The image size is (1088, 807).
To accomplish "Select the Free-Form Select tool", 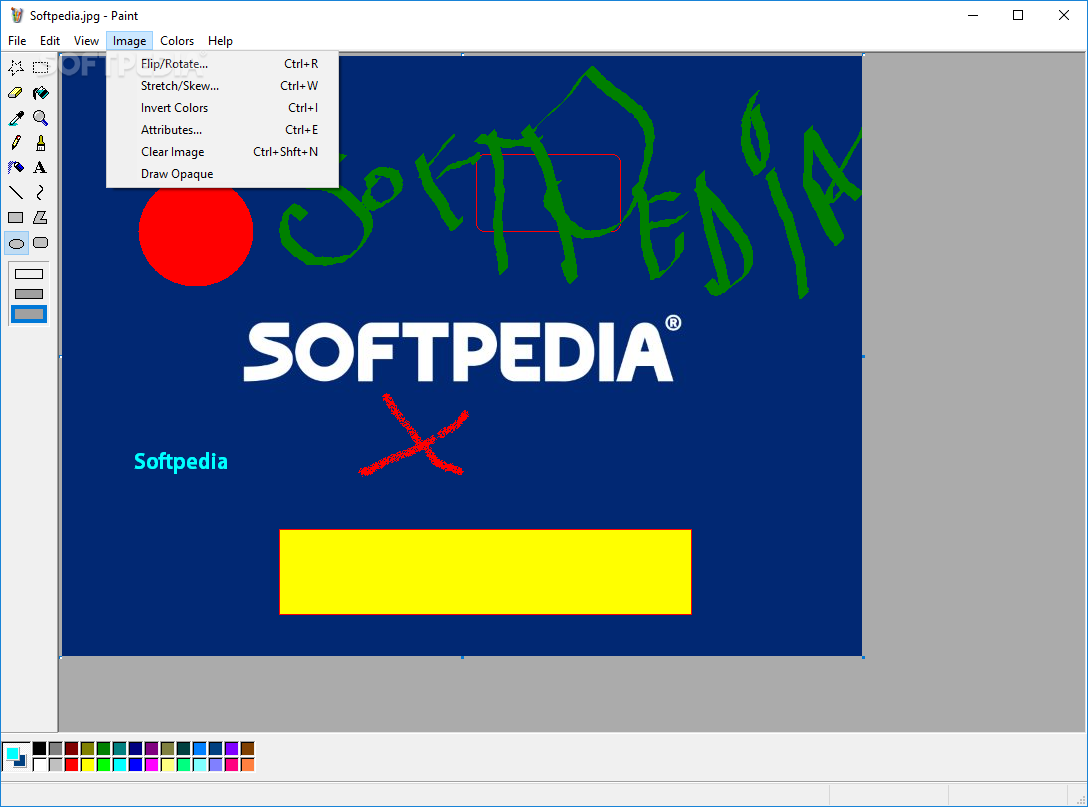I will tap(16, 67).
